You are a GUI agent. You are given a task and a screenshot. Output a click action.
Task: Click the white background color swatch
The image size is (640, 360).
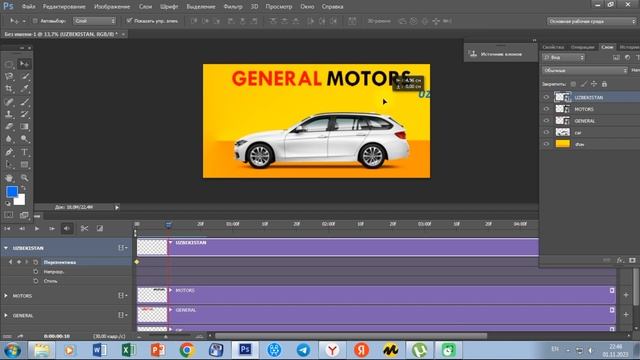(21, 200)
